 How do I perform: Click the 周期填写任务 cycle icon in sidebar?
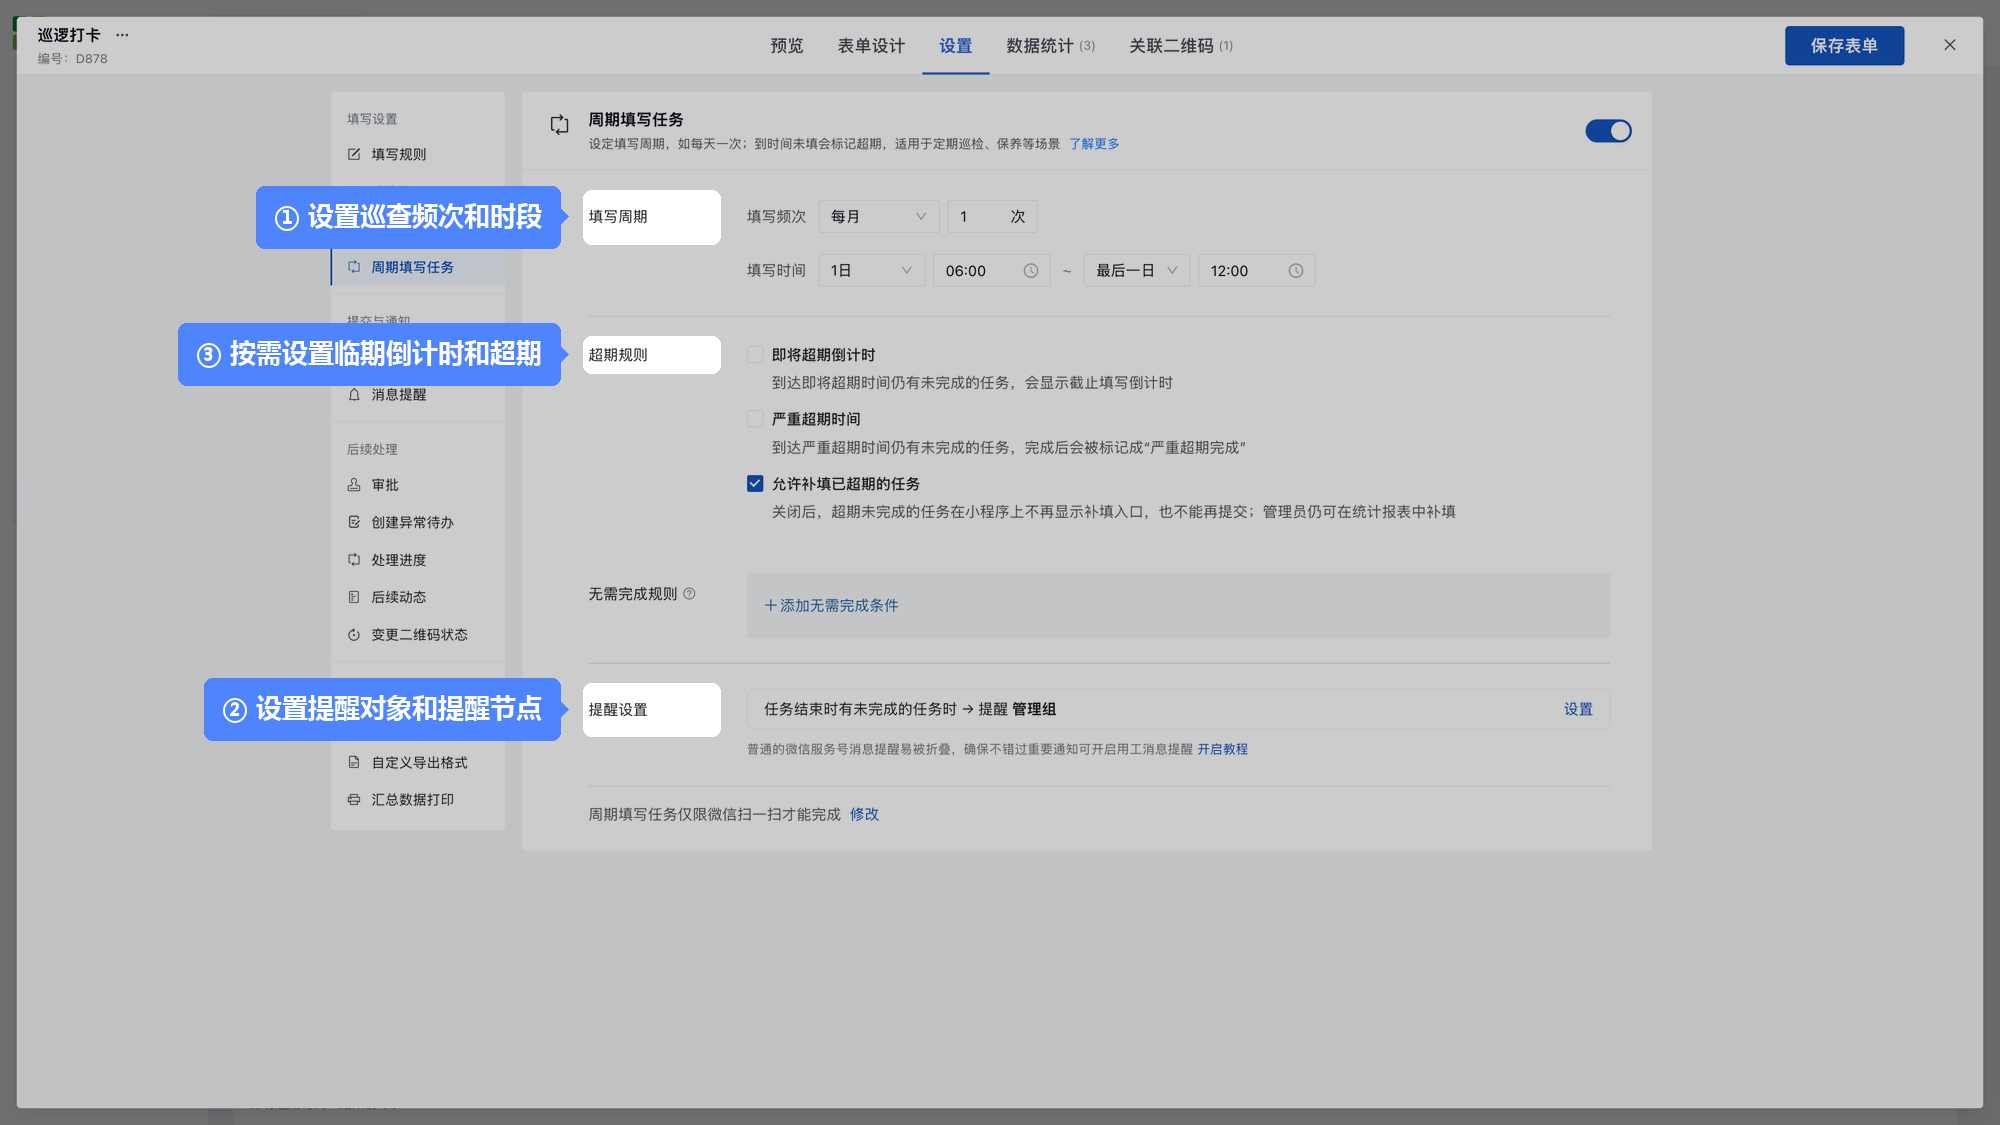pyautogui.click(x=354, y=267)
